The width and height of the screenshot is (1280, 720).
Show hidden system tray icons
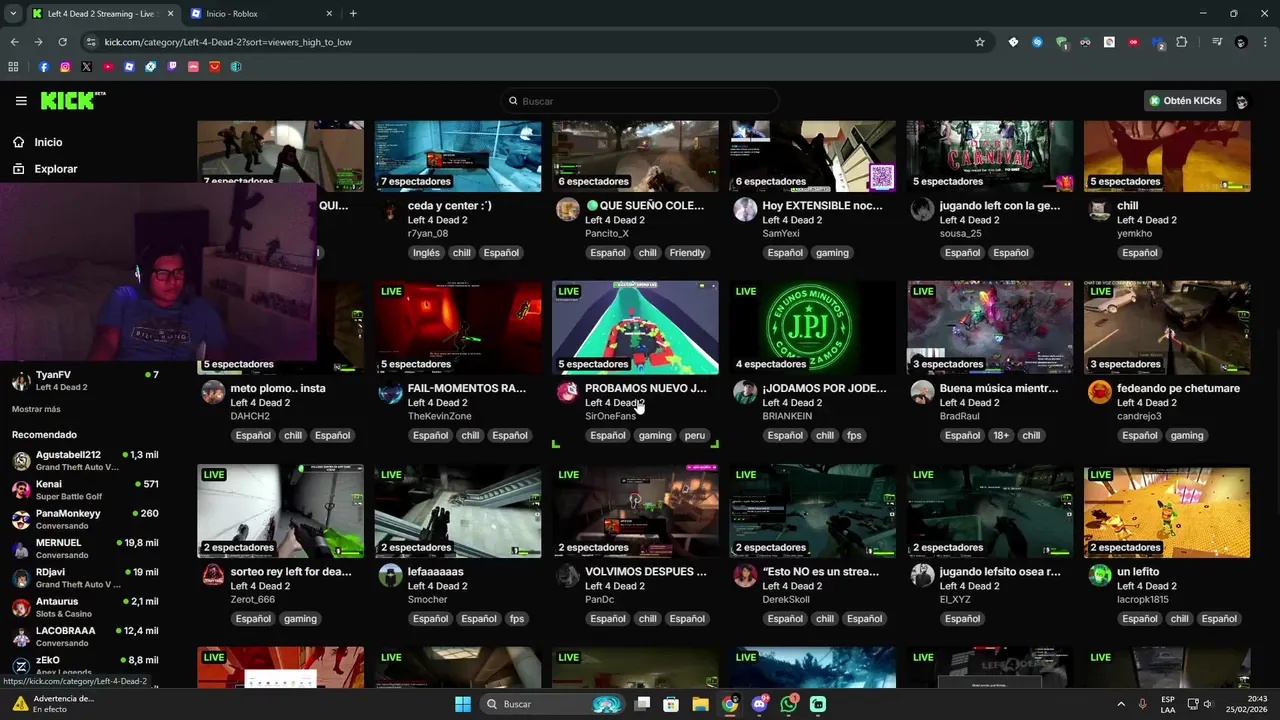[1120, 704]
